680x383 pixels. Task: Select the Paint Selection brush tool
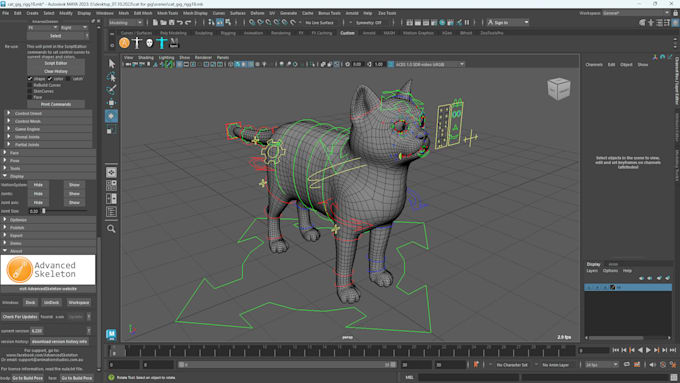point(111,90)
